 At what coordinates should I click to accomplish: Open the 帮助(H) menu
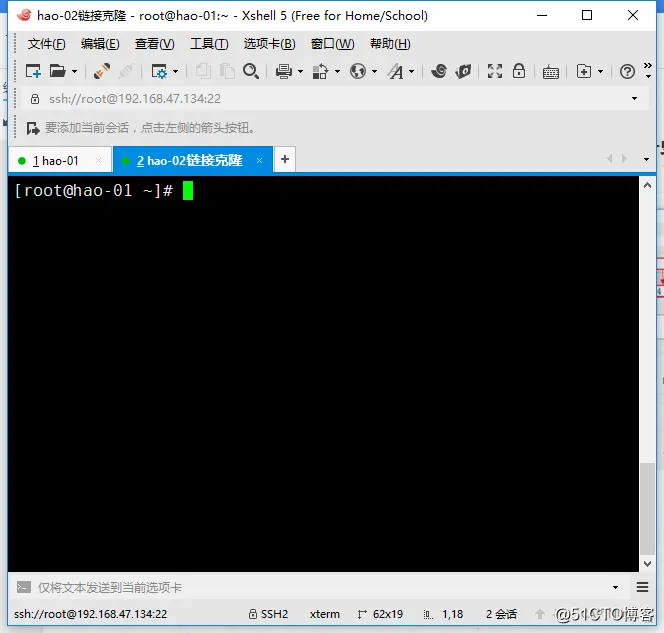390,44
